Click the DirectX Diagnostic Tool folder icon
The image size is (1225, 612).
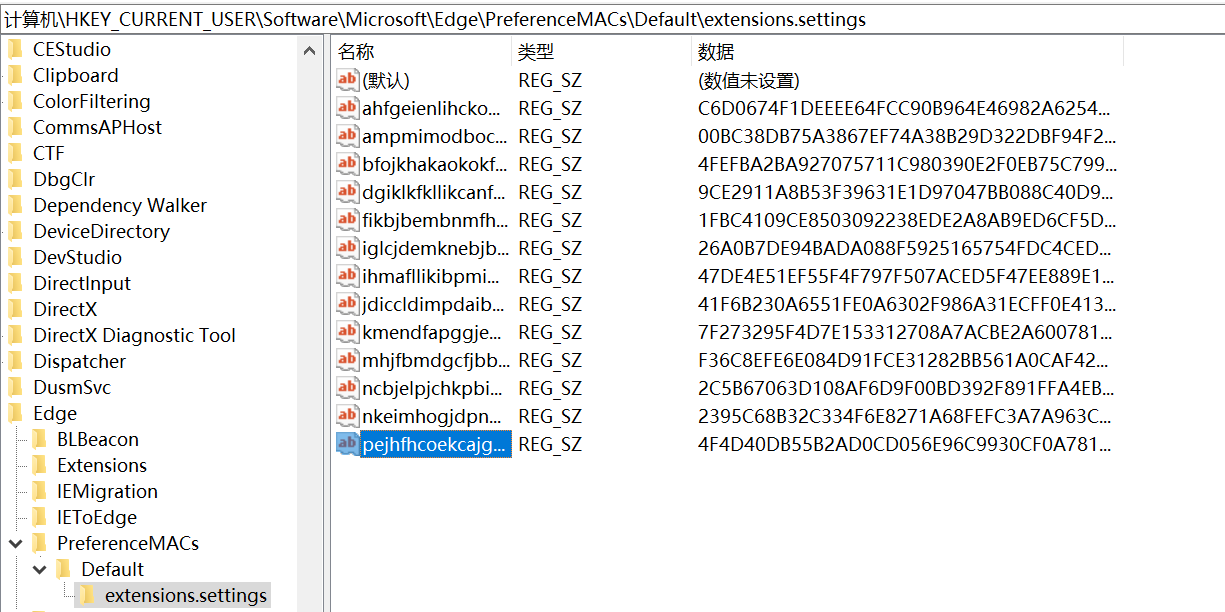[16, 335]
